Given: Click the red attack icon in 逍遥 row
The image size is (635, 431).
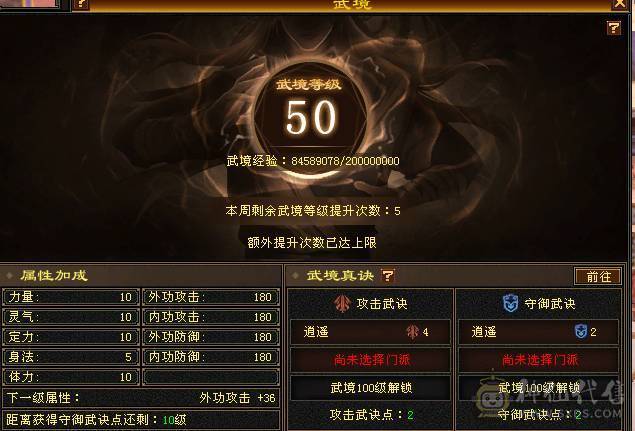Looking at the screenshot, I should (x=412, y=332).
